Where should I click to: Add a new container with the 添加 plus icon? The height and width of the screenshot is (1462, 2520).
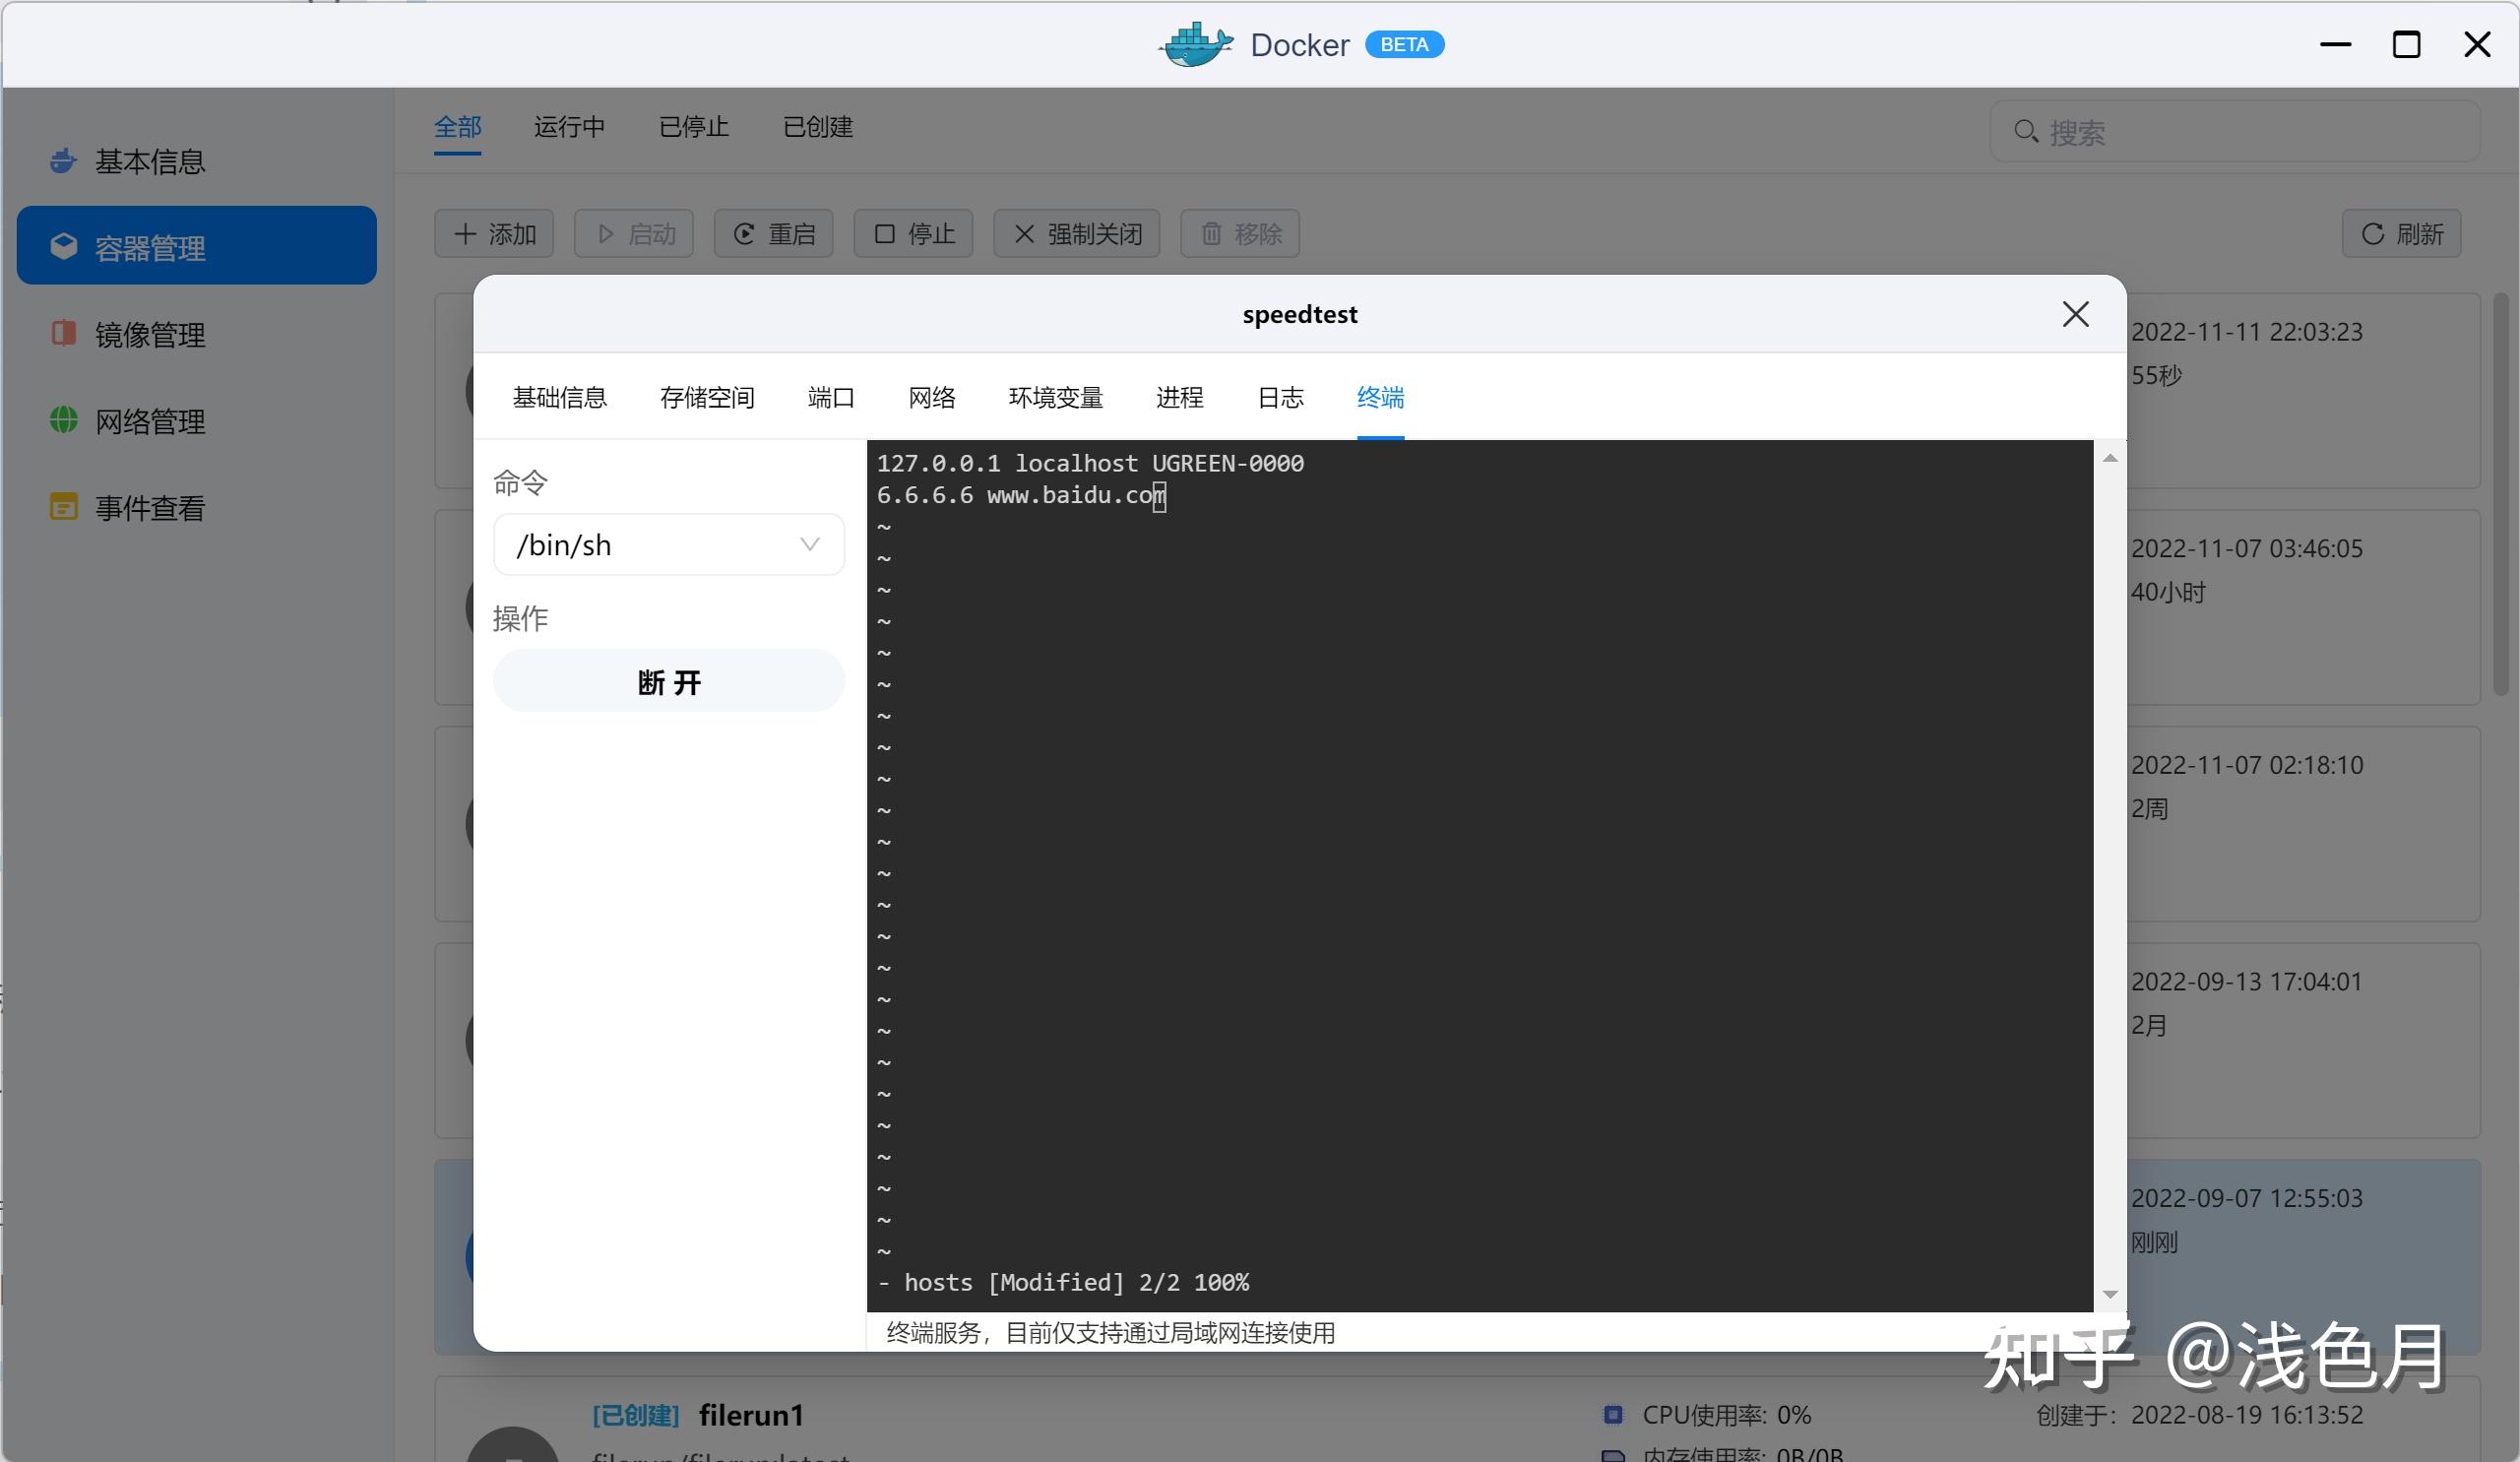[x=465, y=233]
